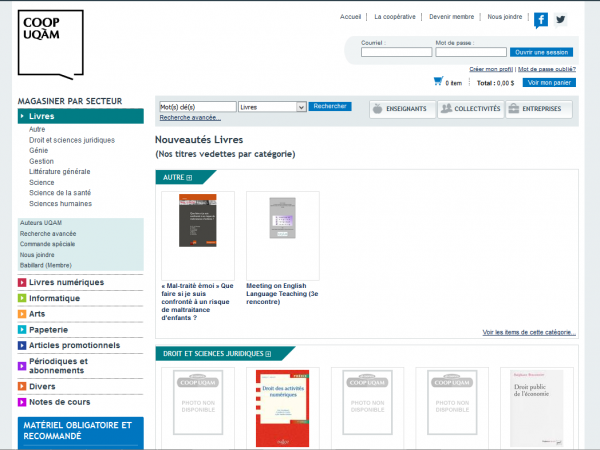Open the Meeting on English Language Teaching cover
This screenshot has height=450, width=600.
point(282,218)
